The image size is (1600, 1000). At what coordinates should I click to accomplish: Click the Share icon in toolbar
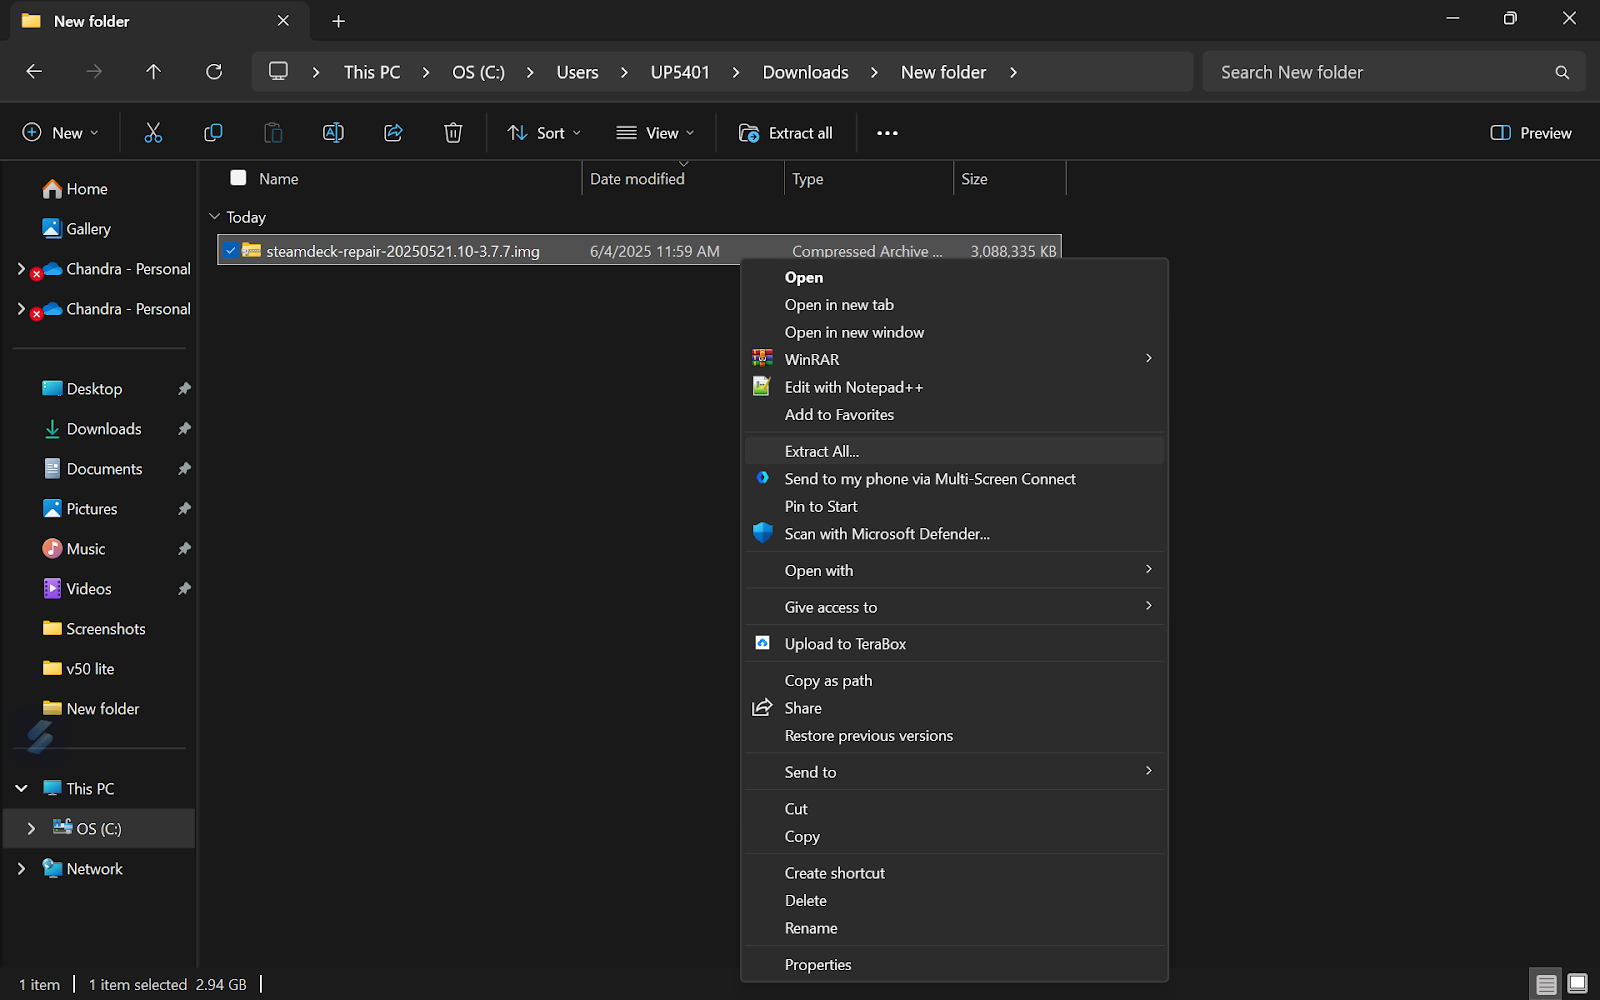click(x=393, y=133)
